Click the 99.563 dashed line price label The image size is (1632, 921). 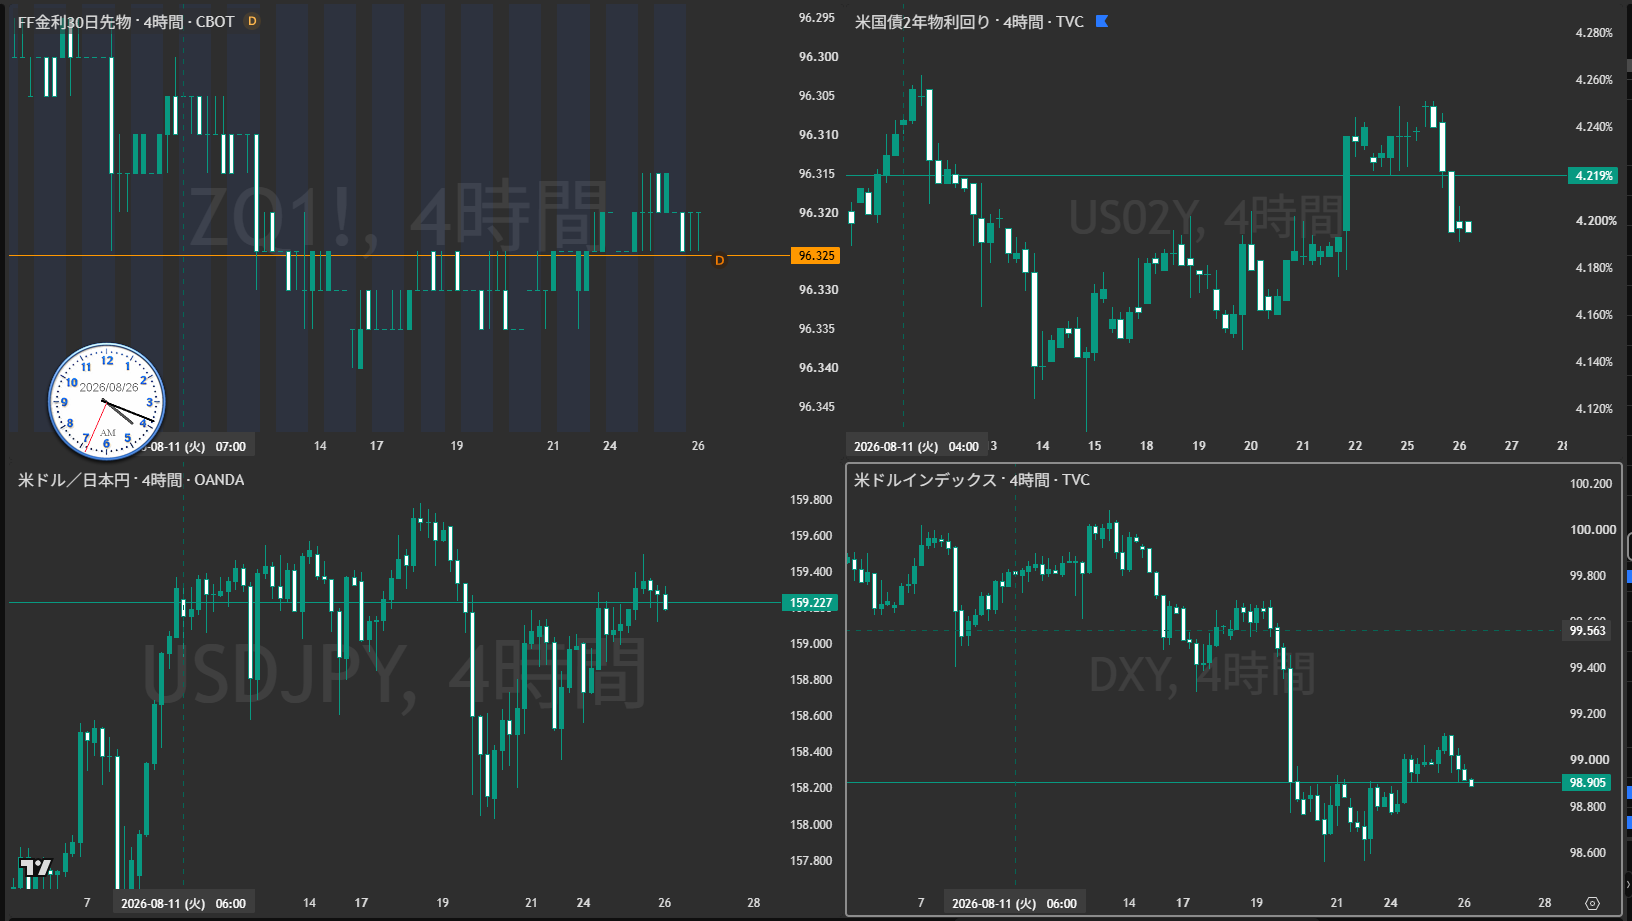tap(1587, 631)
